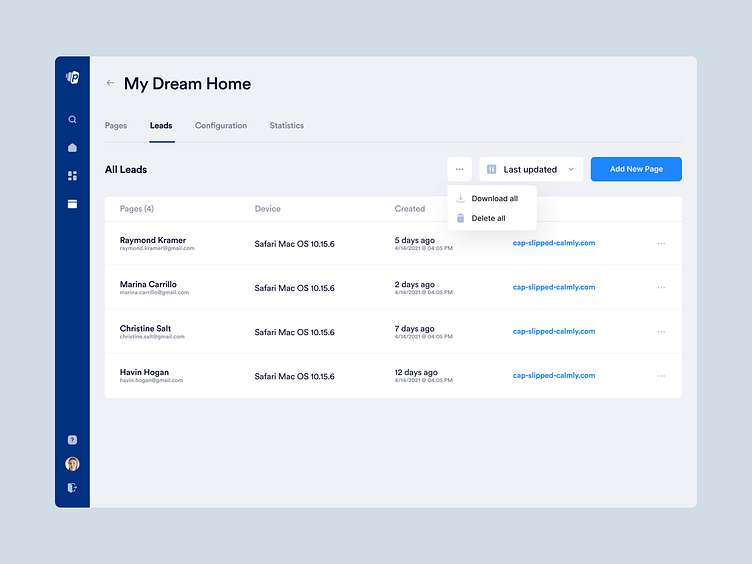Click the app logo in sidebar
Viewport: 752px width, 564px height.
[x=72, y=77]
